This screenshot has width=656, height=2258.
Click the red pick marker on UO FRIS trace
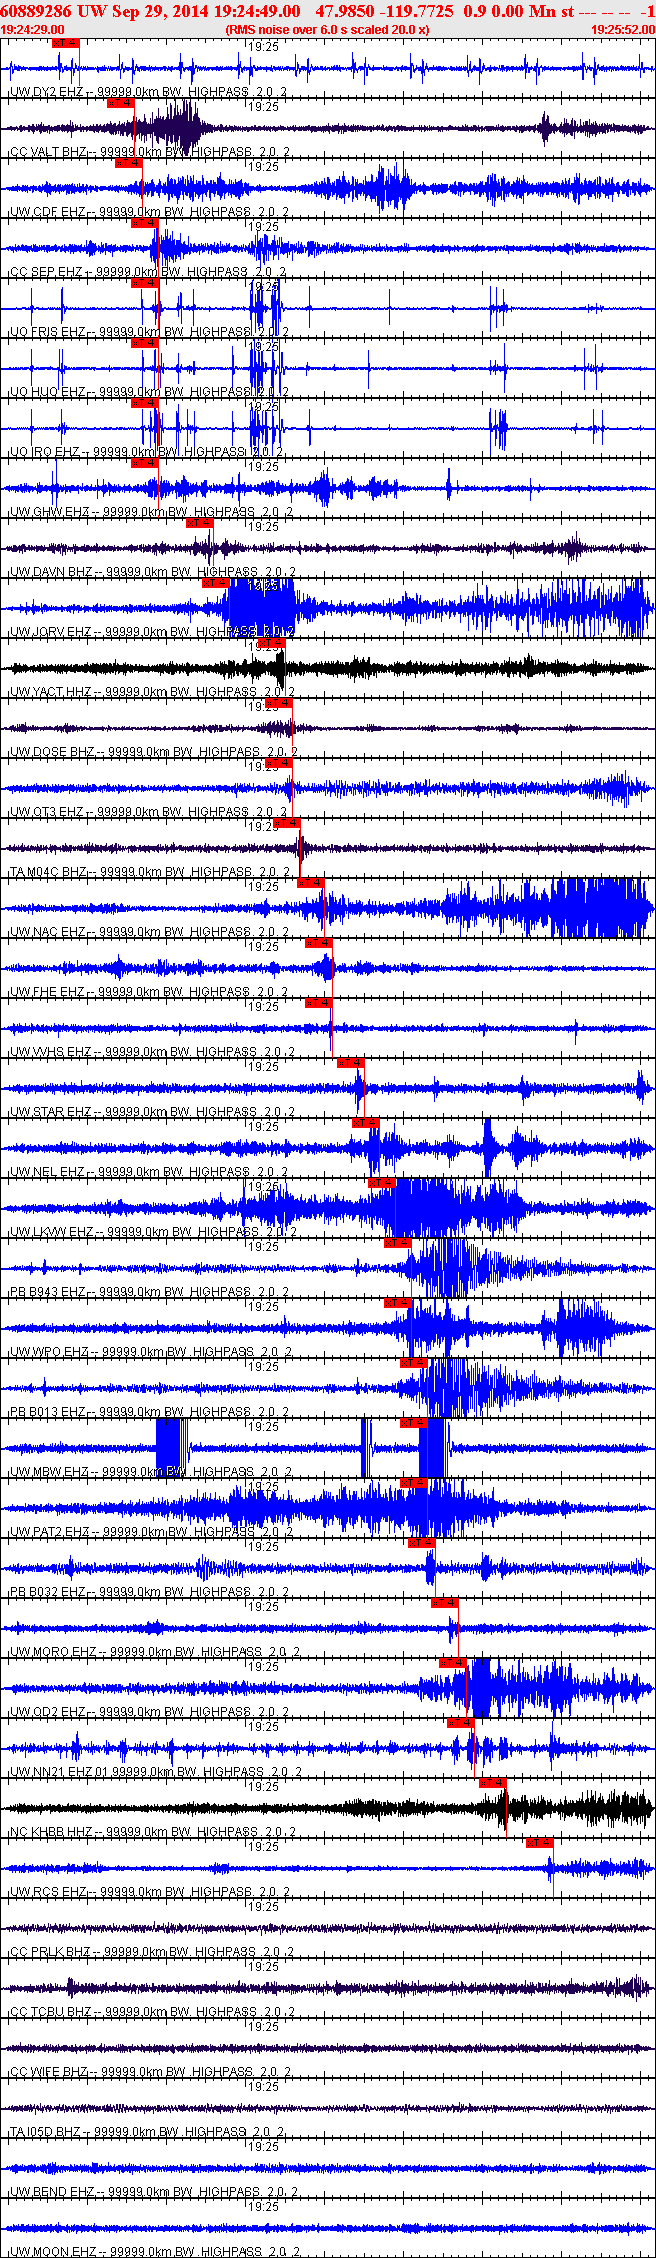click(x=145, y=283)
